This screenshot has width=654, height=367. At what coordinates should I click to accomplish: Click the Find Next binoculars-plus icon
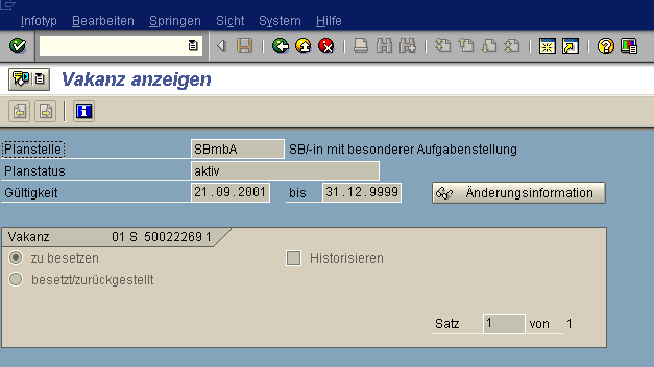coord(407,45)
